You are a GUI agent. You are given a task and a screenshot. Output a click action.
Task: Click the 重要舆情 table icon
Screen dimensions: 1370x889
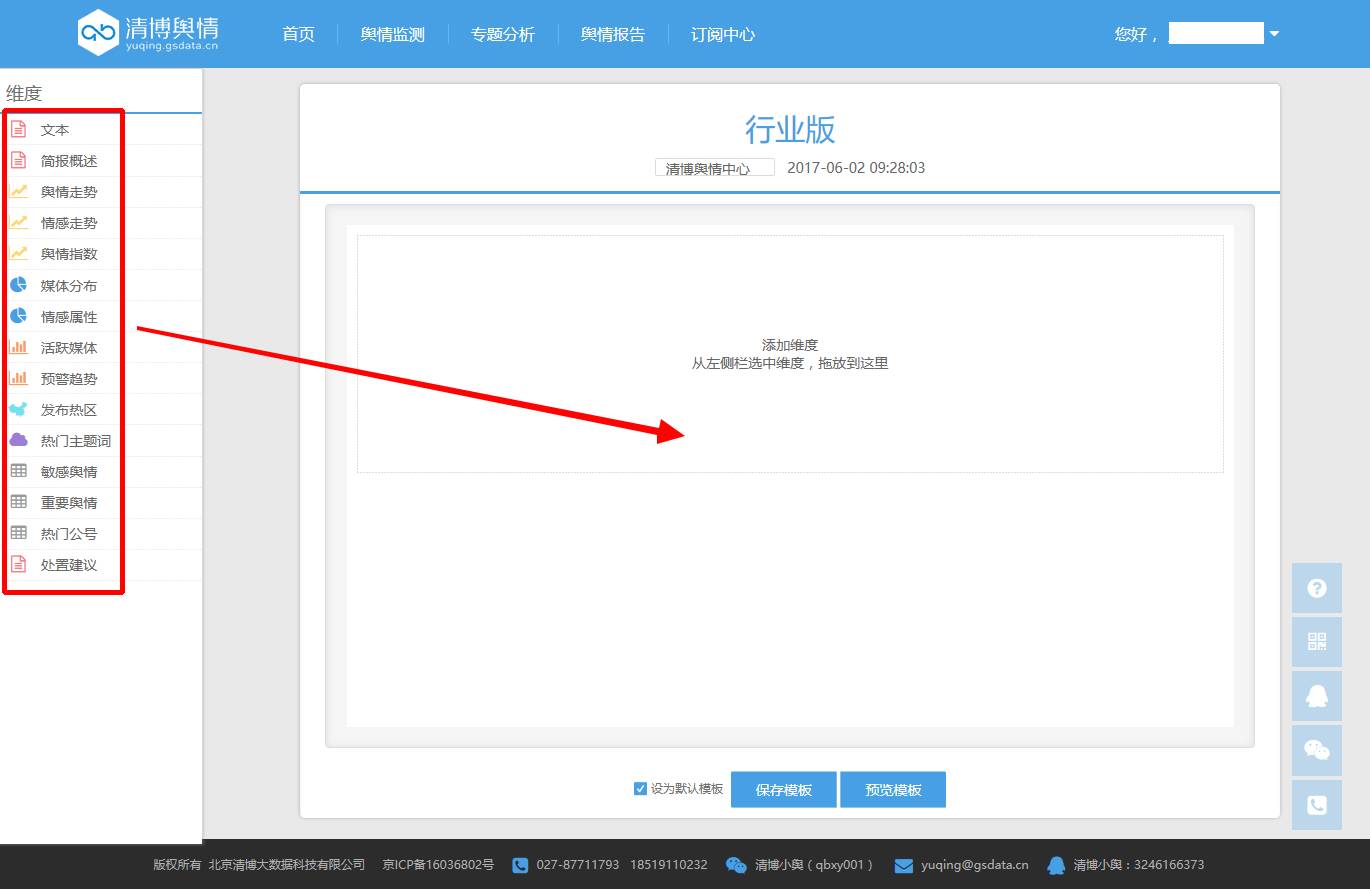click(18, 502)
